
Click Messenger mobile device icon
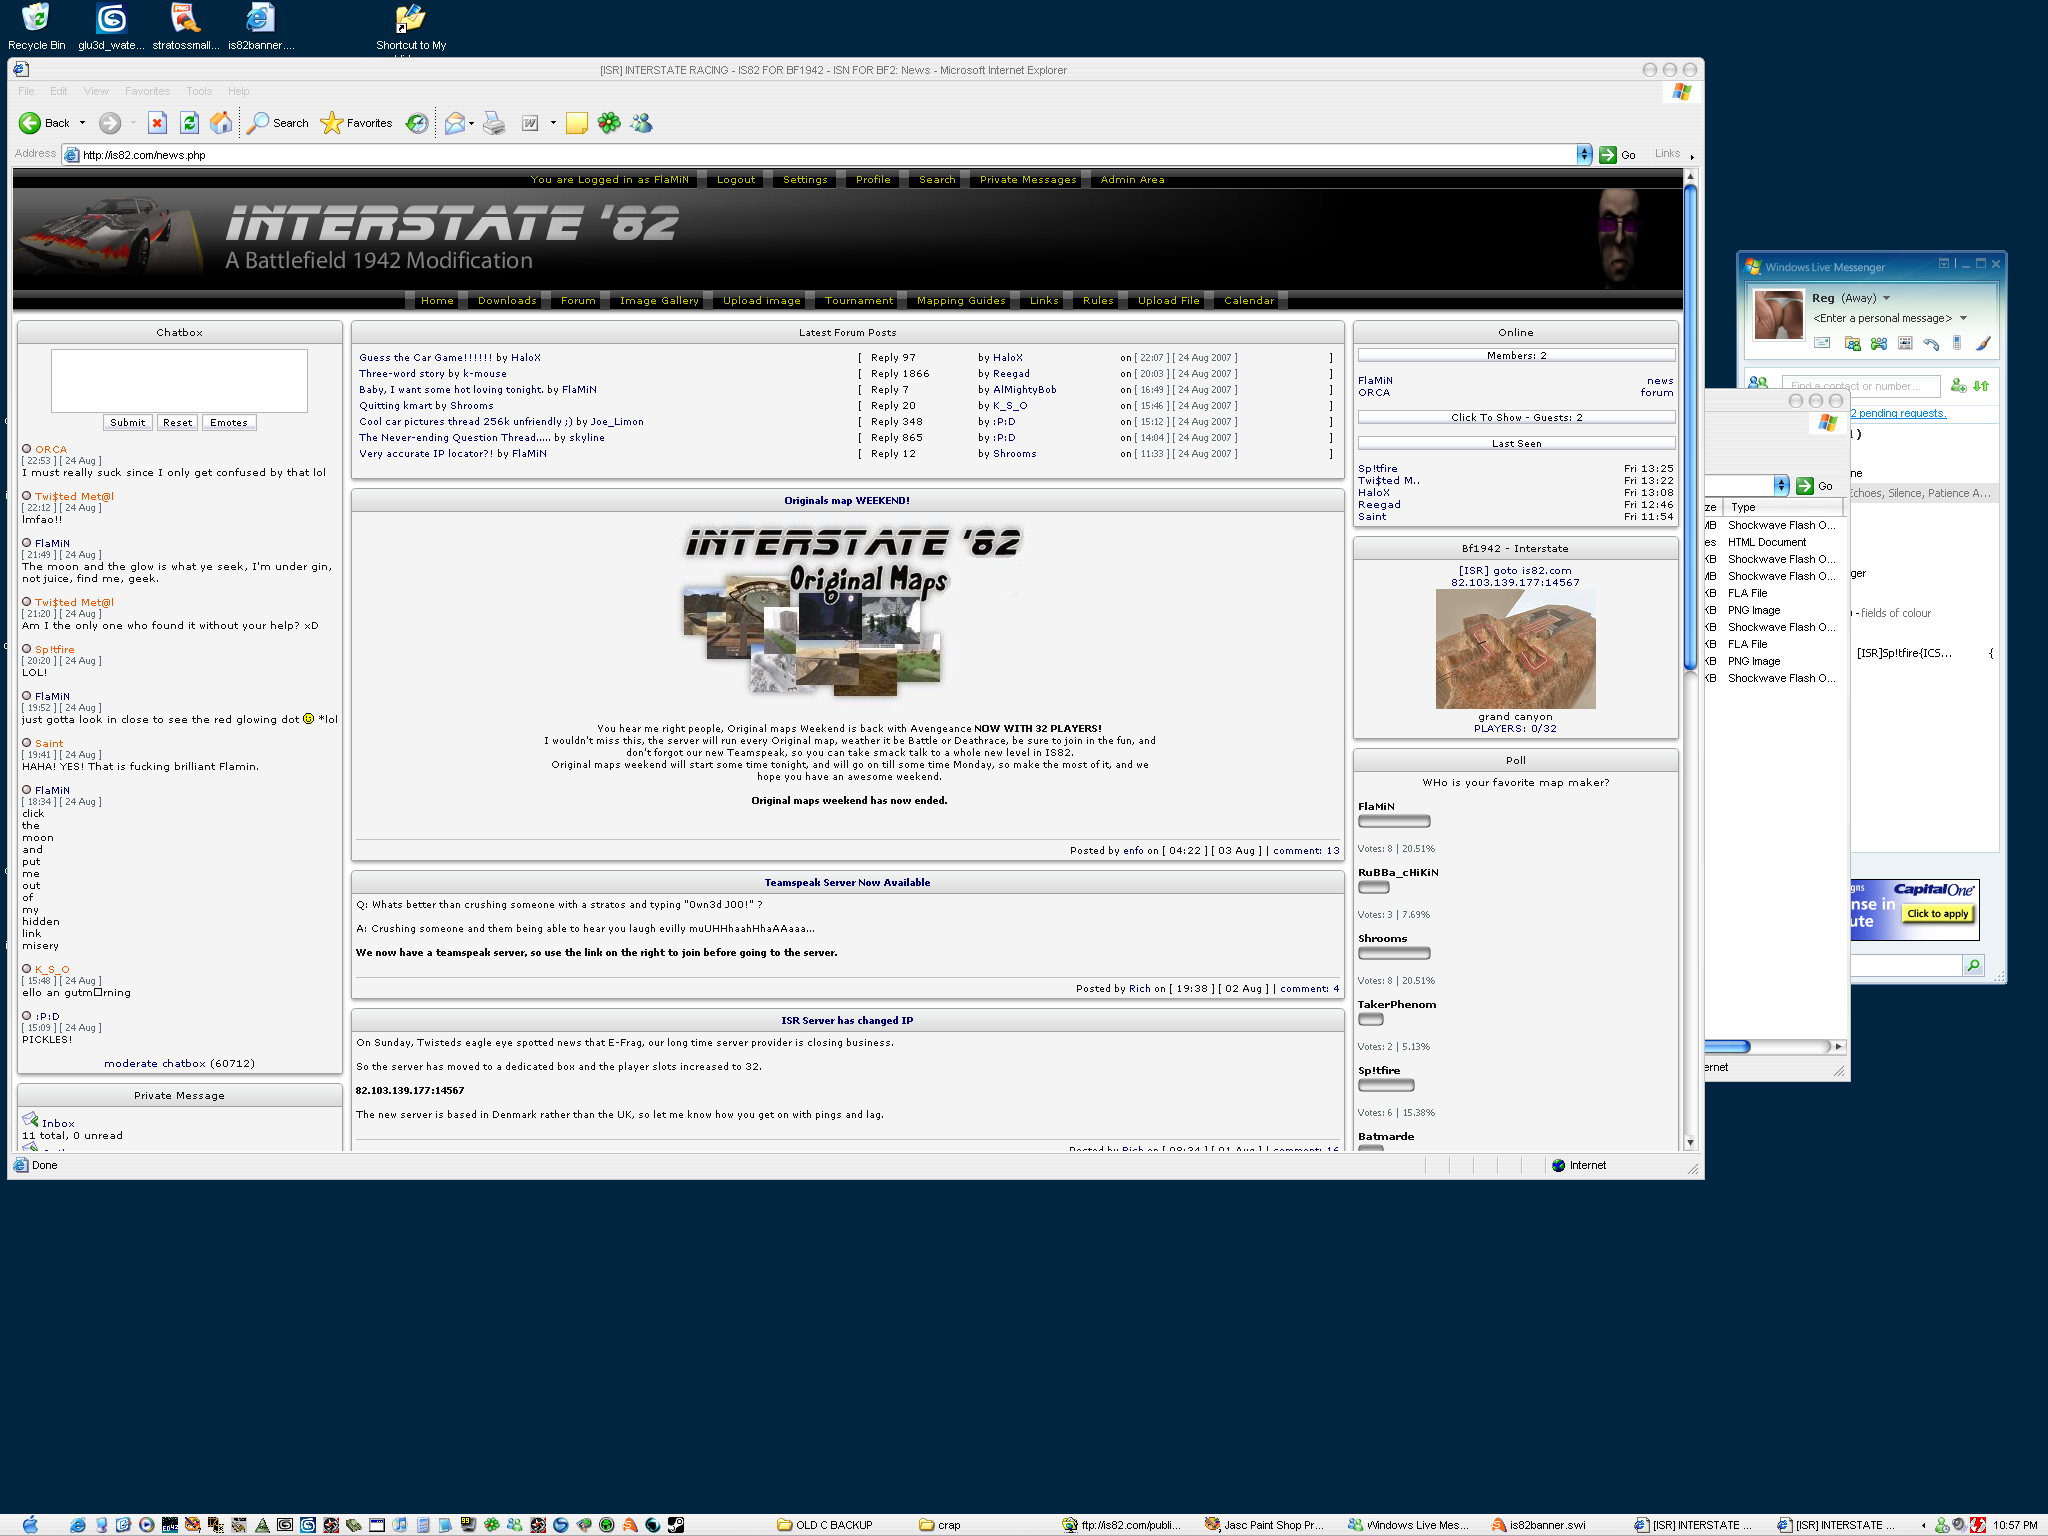[1957, 343]
